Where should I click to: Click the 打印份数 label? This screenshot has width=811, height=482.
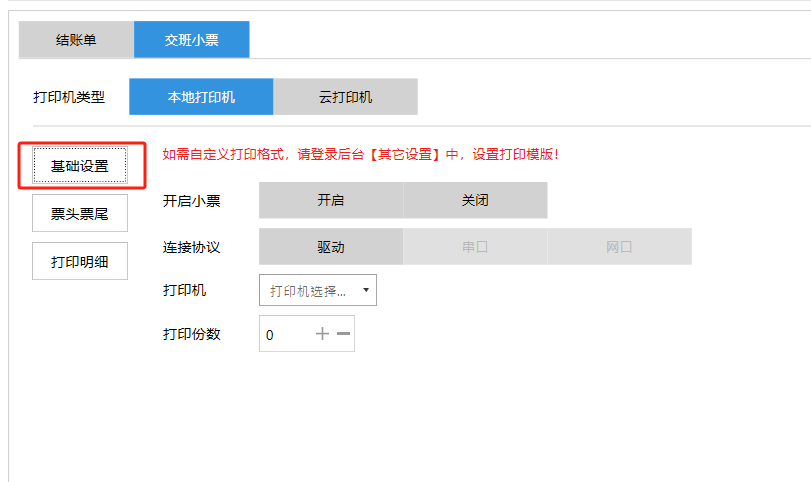(191, 334)
